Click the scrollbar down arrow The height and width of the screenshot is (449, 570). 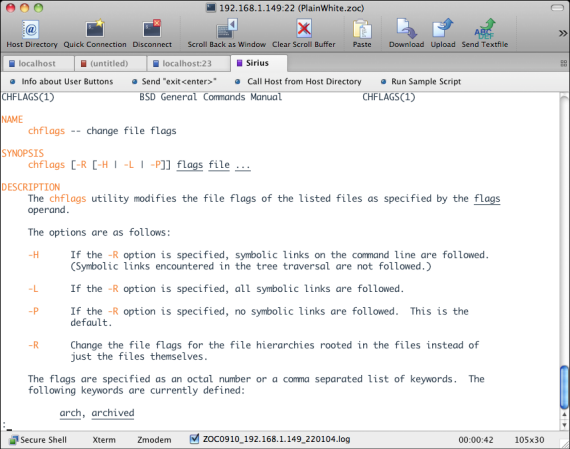tap(564, 425)
